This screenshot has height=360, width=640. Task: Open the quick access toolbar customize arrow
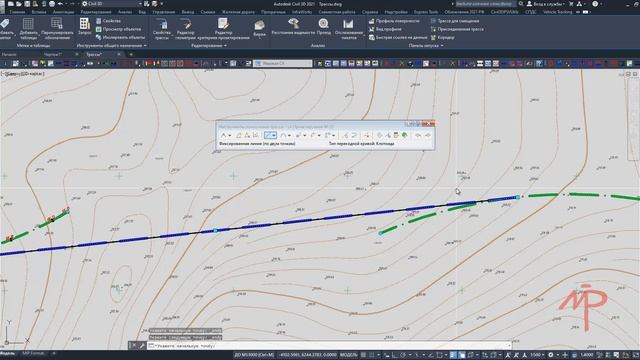(x=162, y=4)
